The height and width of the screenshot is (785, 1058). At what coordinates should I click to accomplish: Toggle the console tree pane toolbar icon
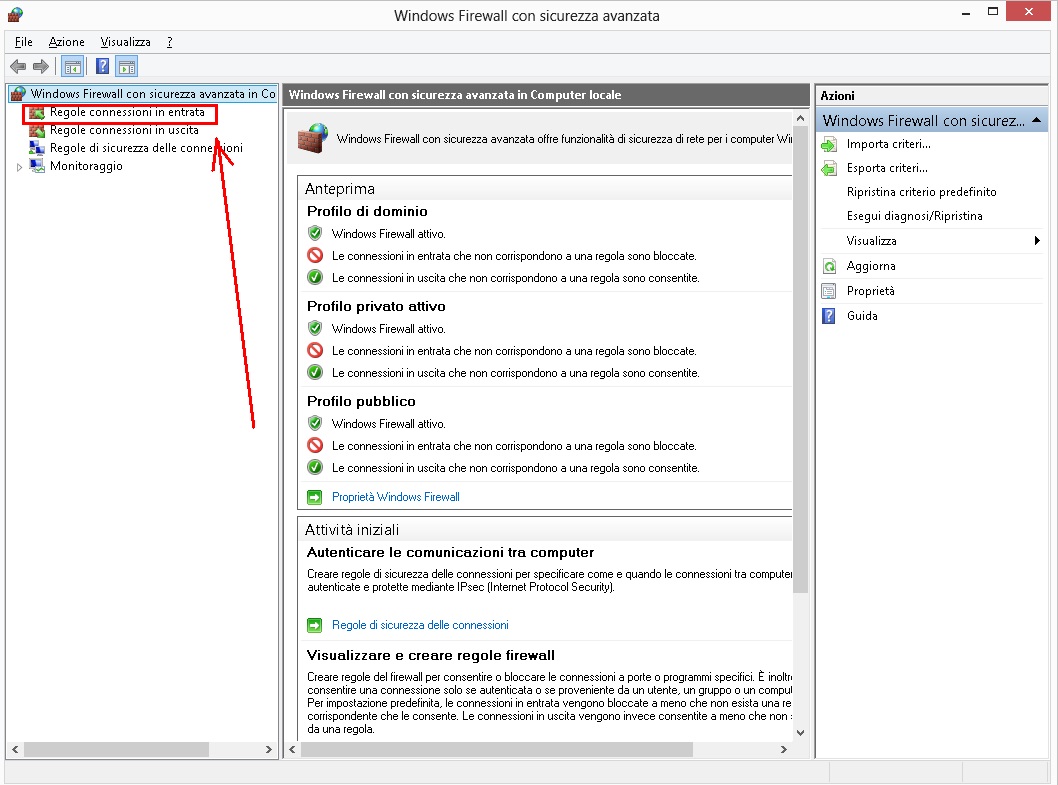pos(72,67)
